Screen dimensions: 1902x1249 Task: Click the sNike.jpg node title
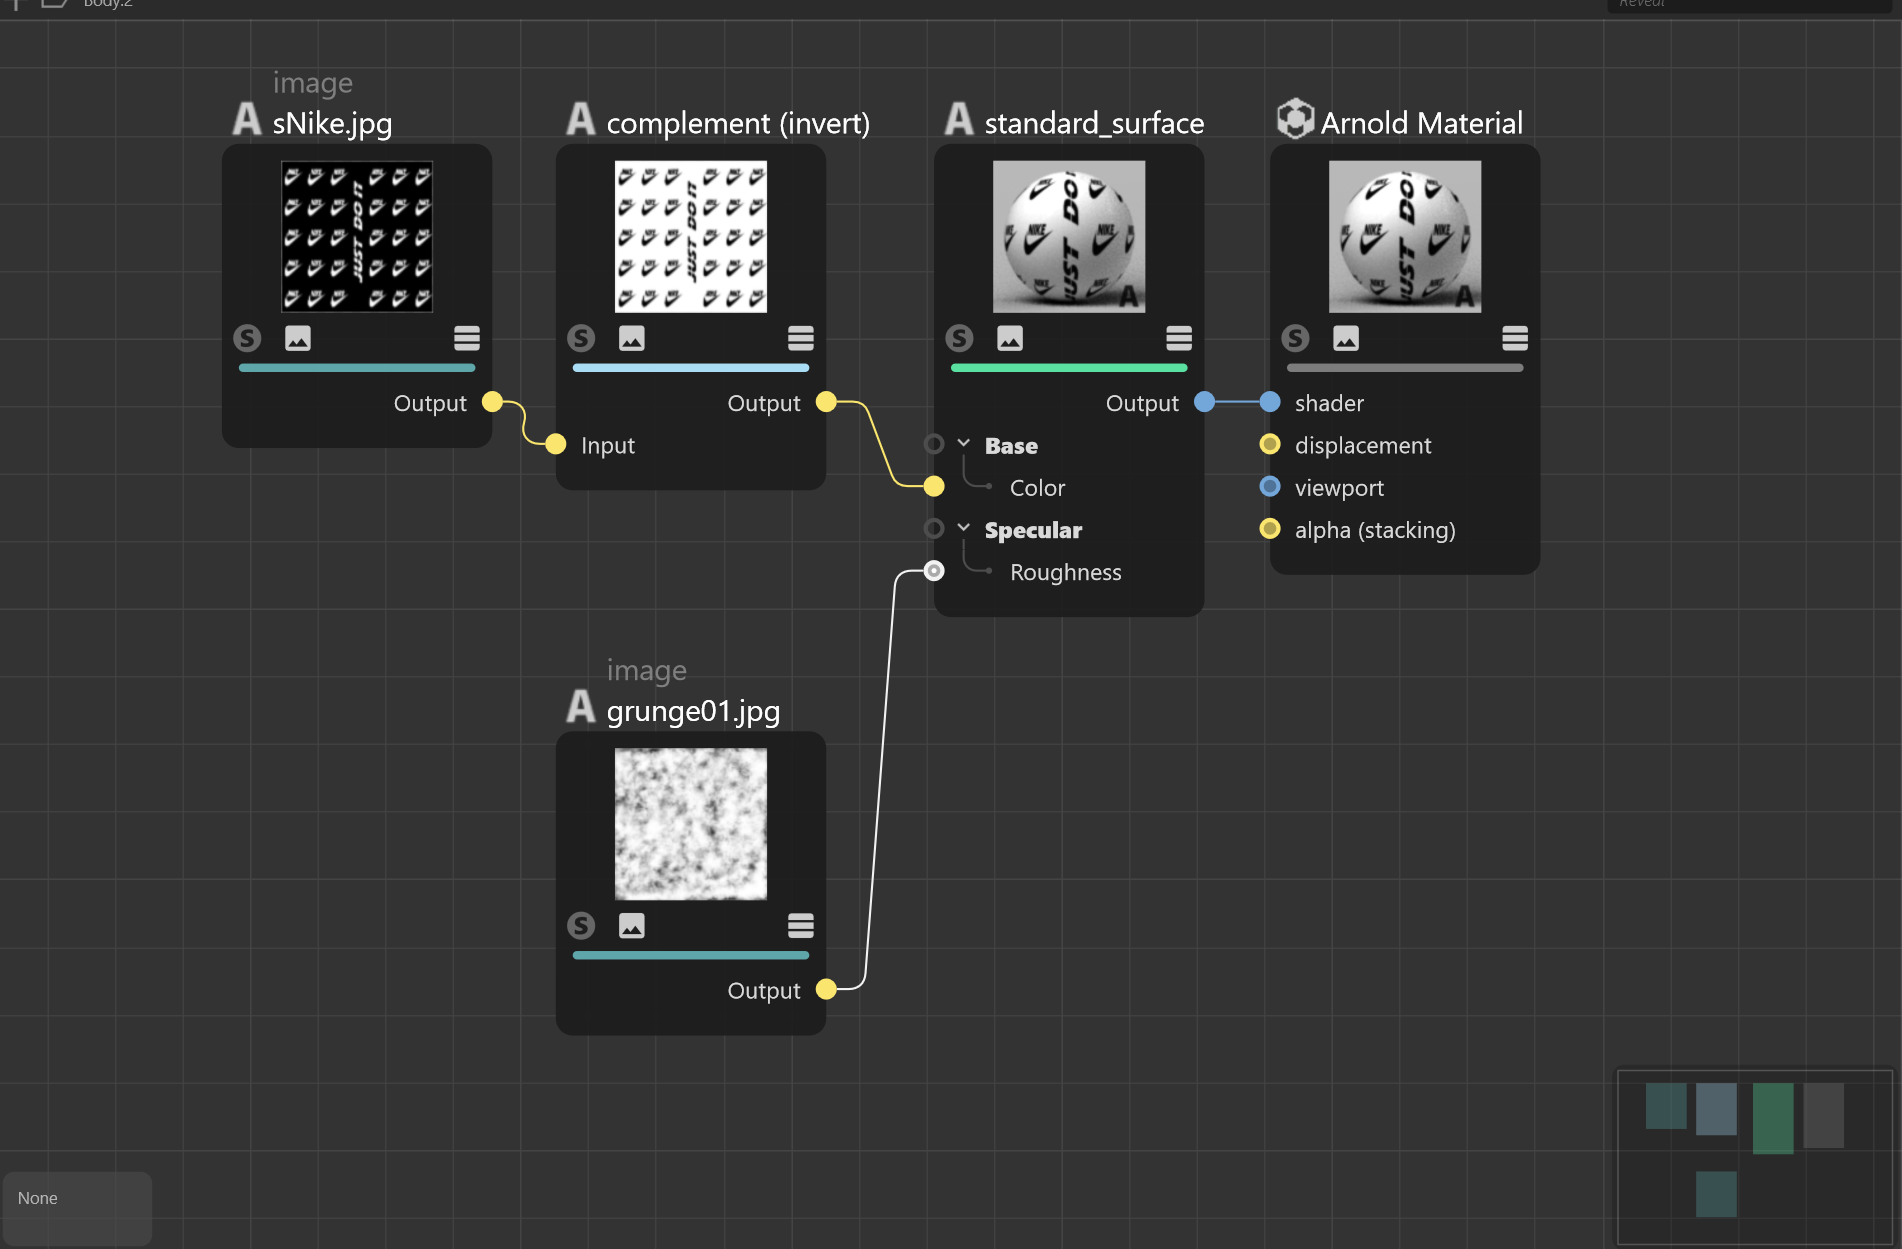pos(332,124)
